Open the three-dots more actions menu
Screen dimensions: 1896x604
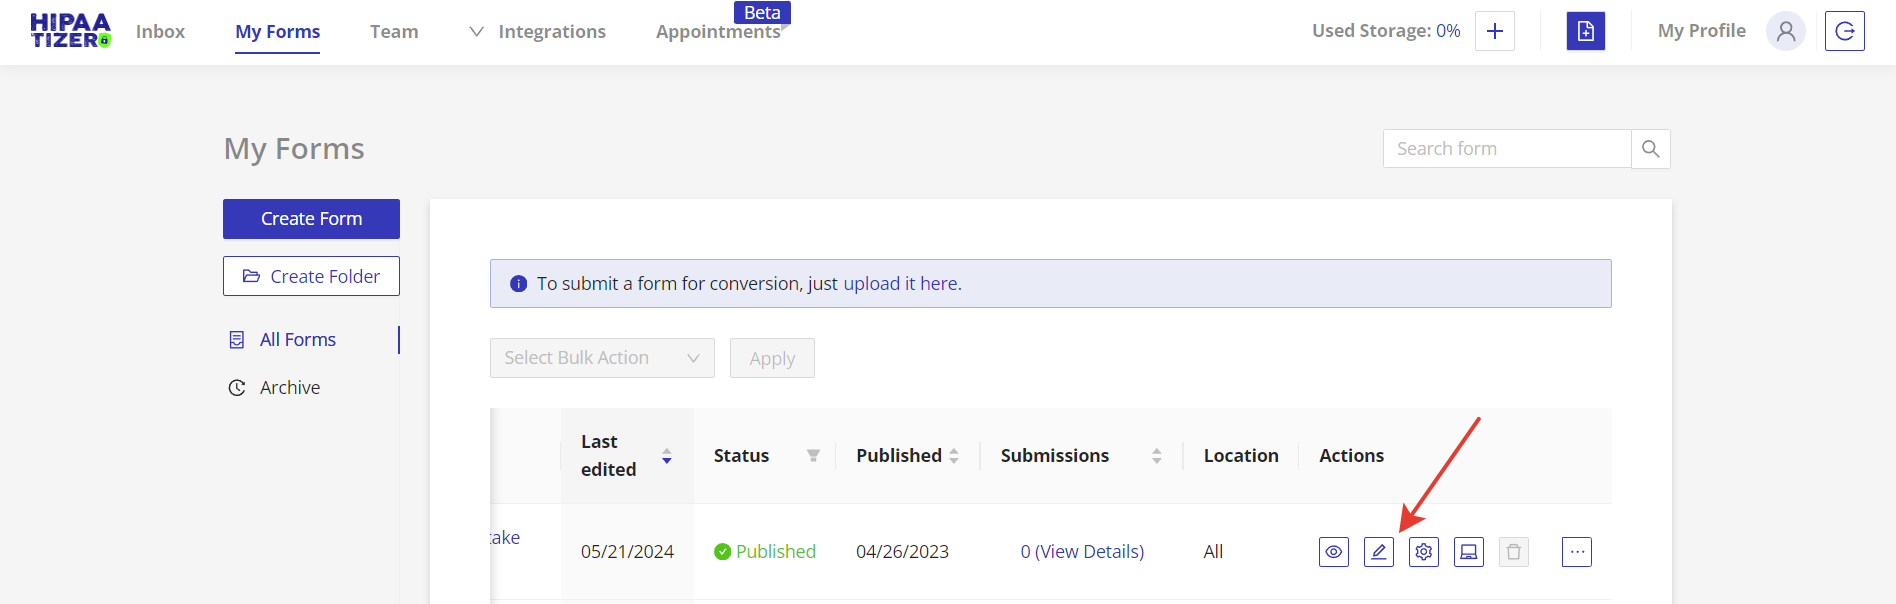click(x=1576, y=552)
